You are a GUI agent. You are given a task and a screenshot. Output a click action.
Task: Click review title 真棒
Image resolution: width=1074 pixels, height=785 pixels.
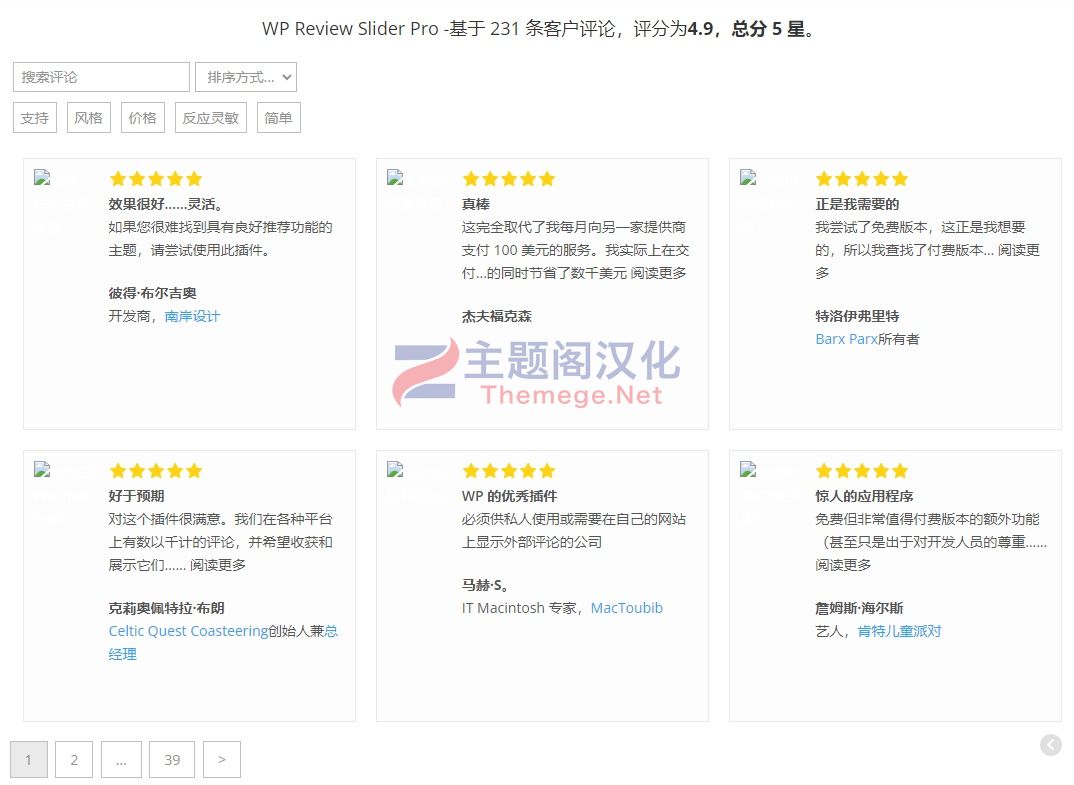(476, 203)
